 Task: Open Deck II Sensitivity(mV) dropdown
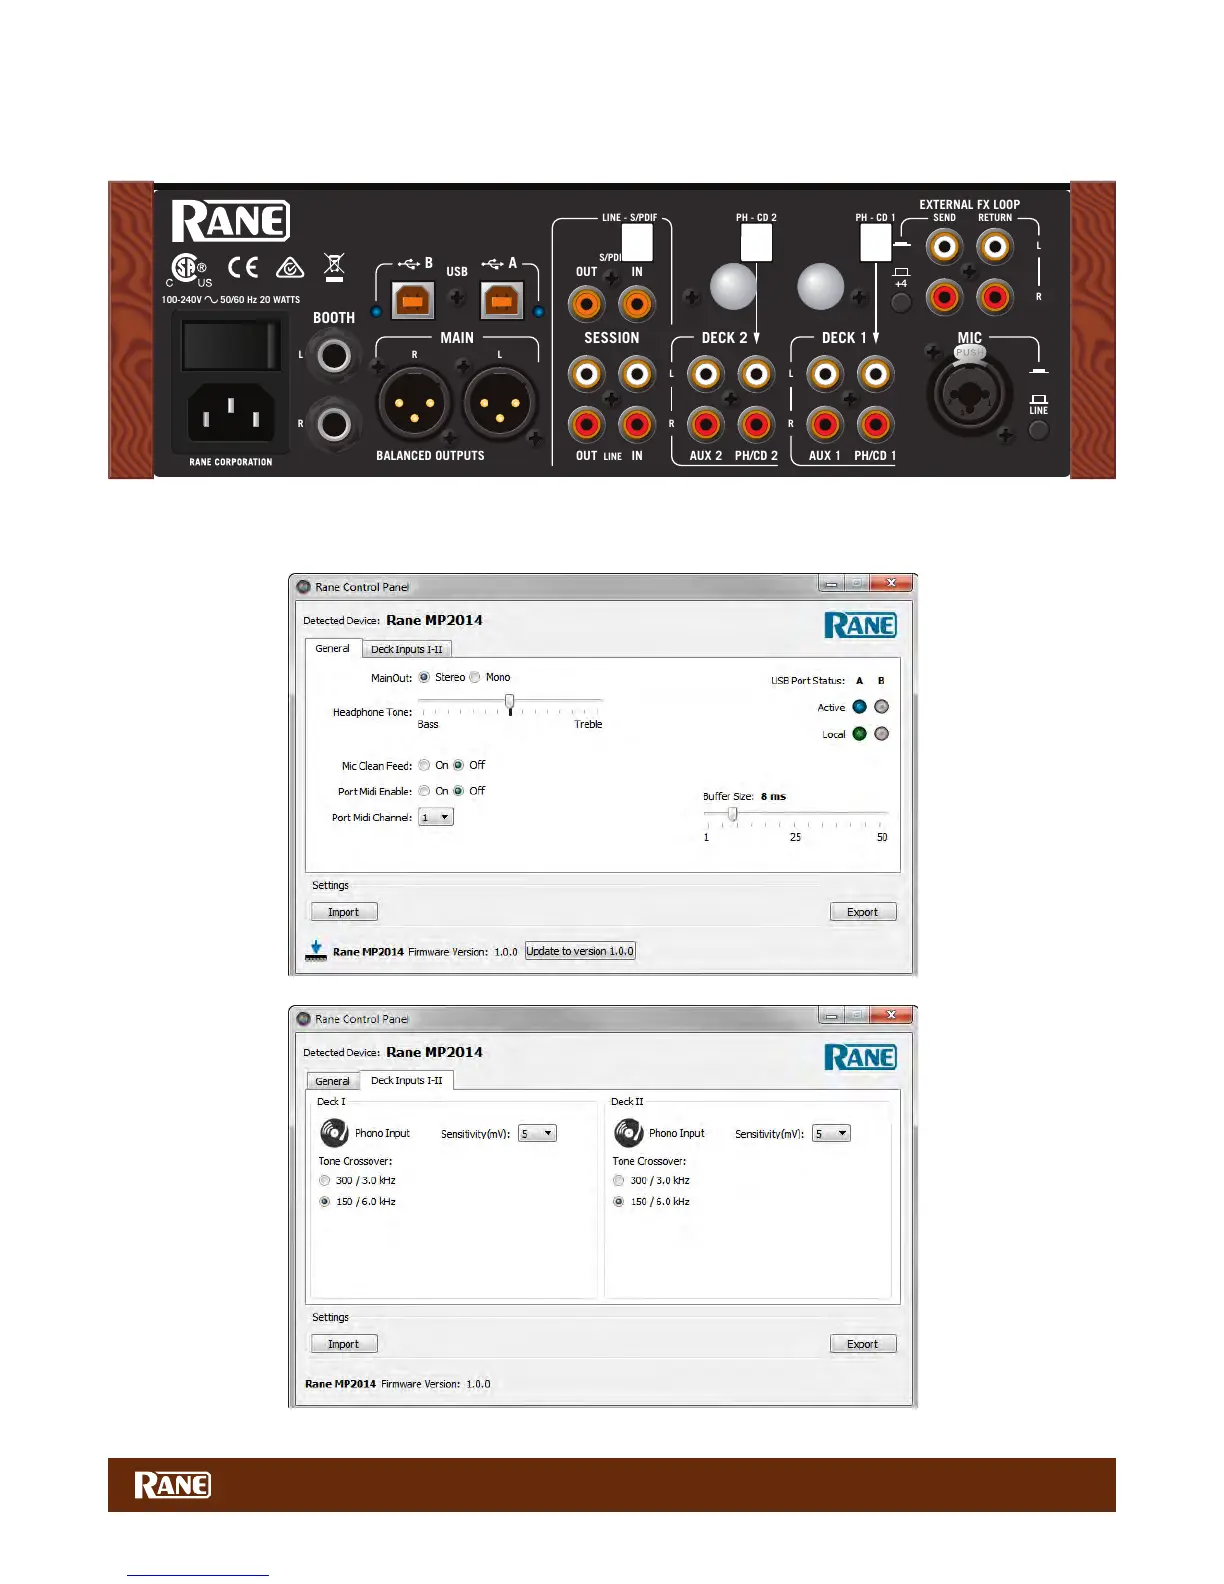click(831, 1133)
